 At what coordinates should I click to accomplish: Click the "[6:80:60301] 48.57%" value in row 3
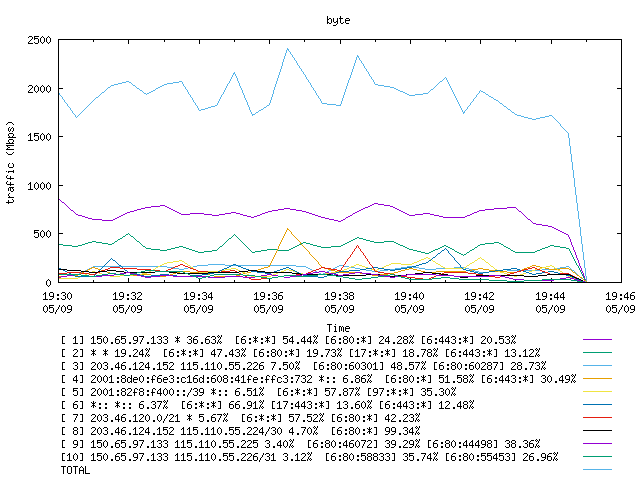369,366
